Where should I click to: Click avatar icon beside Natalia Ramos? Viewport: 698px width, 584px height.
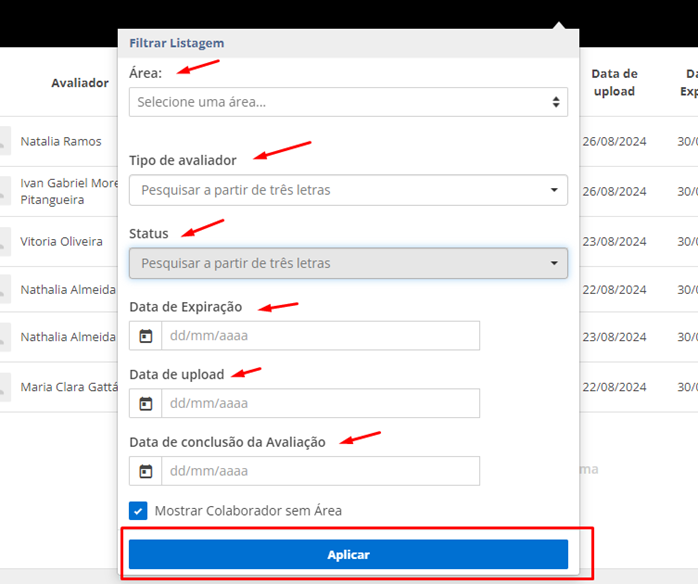[x=4, y=142]
